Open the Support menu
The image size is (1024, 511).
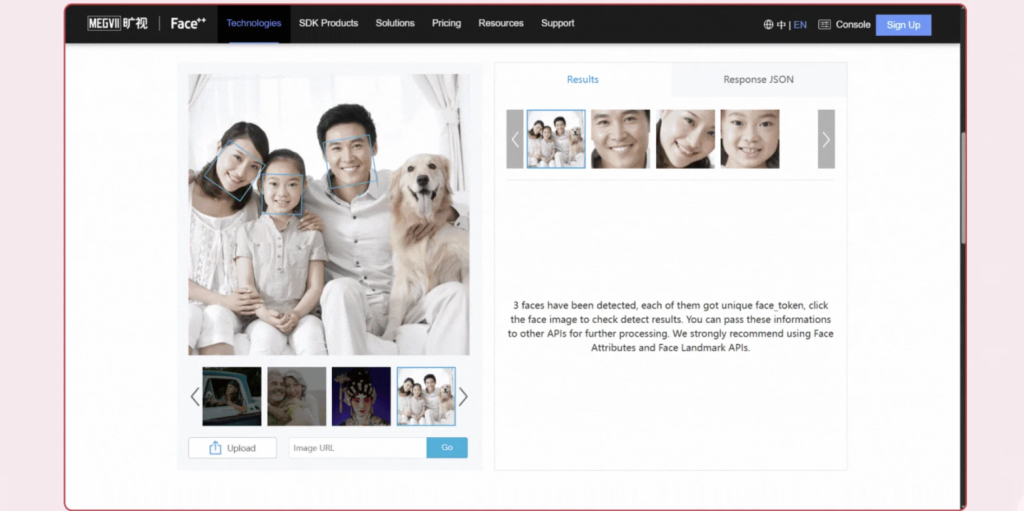pos(558,23)
